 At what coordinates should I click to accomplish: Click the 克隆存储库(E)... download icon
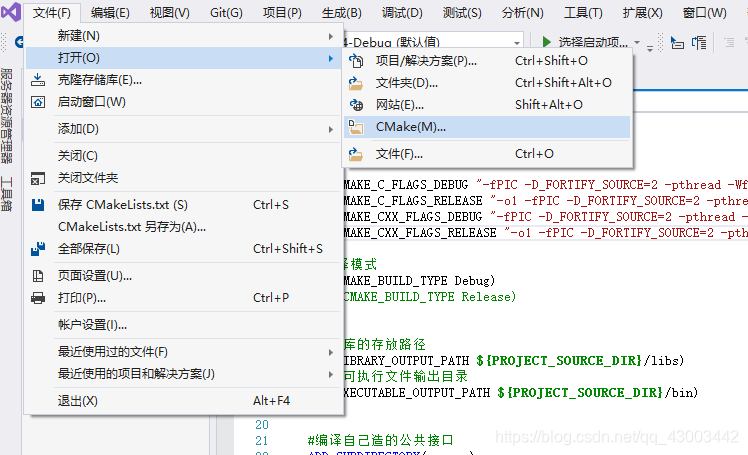[38, 80]
